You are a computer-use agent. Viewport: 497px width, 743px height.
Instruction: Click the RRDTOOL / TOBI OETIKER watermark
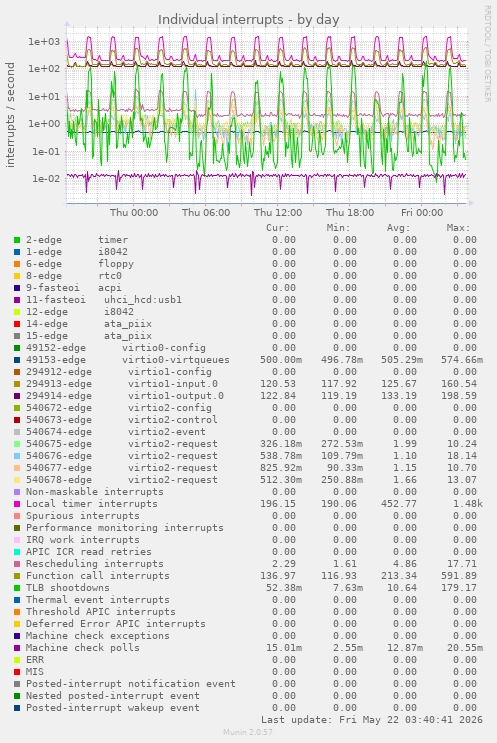pyautogui.click(x=487, y=54)
